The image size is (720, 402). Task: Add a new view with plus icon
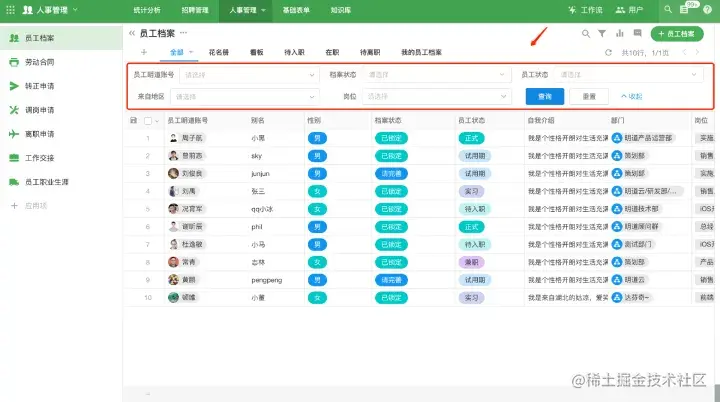click(x=144, y=52)
